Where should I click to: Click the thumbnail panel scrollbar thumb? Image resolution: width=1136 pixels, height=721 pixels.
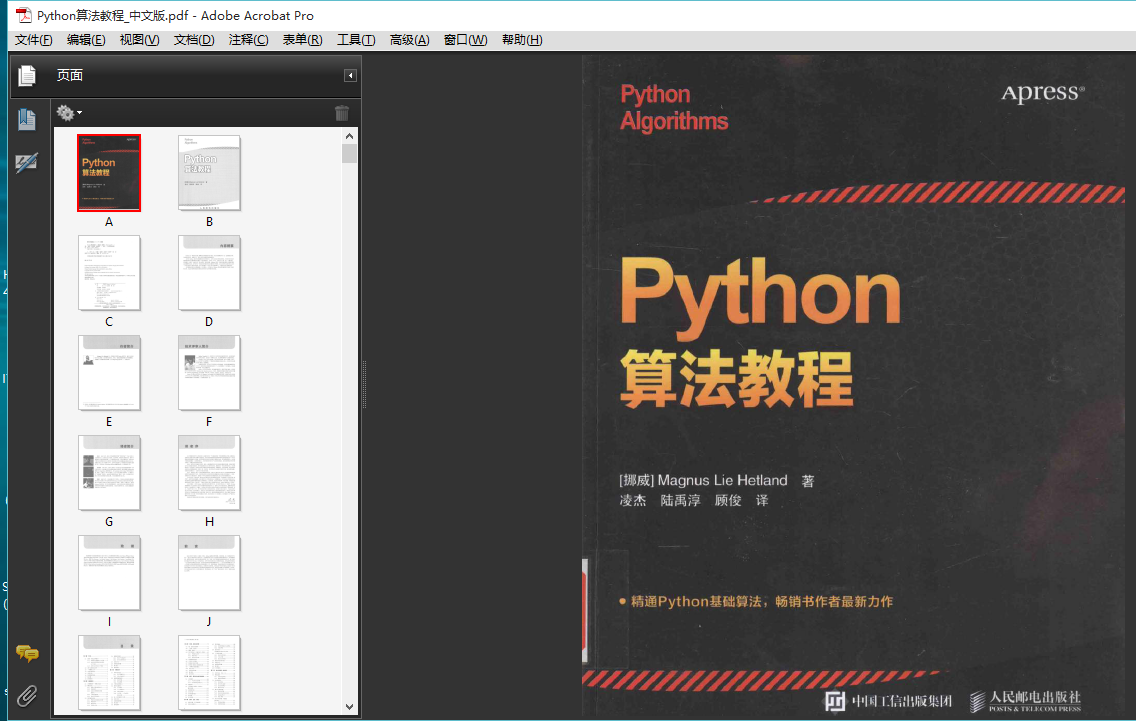[350, 154]
